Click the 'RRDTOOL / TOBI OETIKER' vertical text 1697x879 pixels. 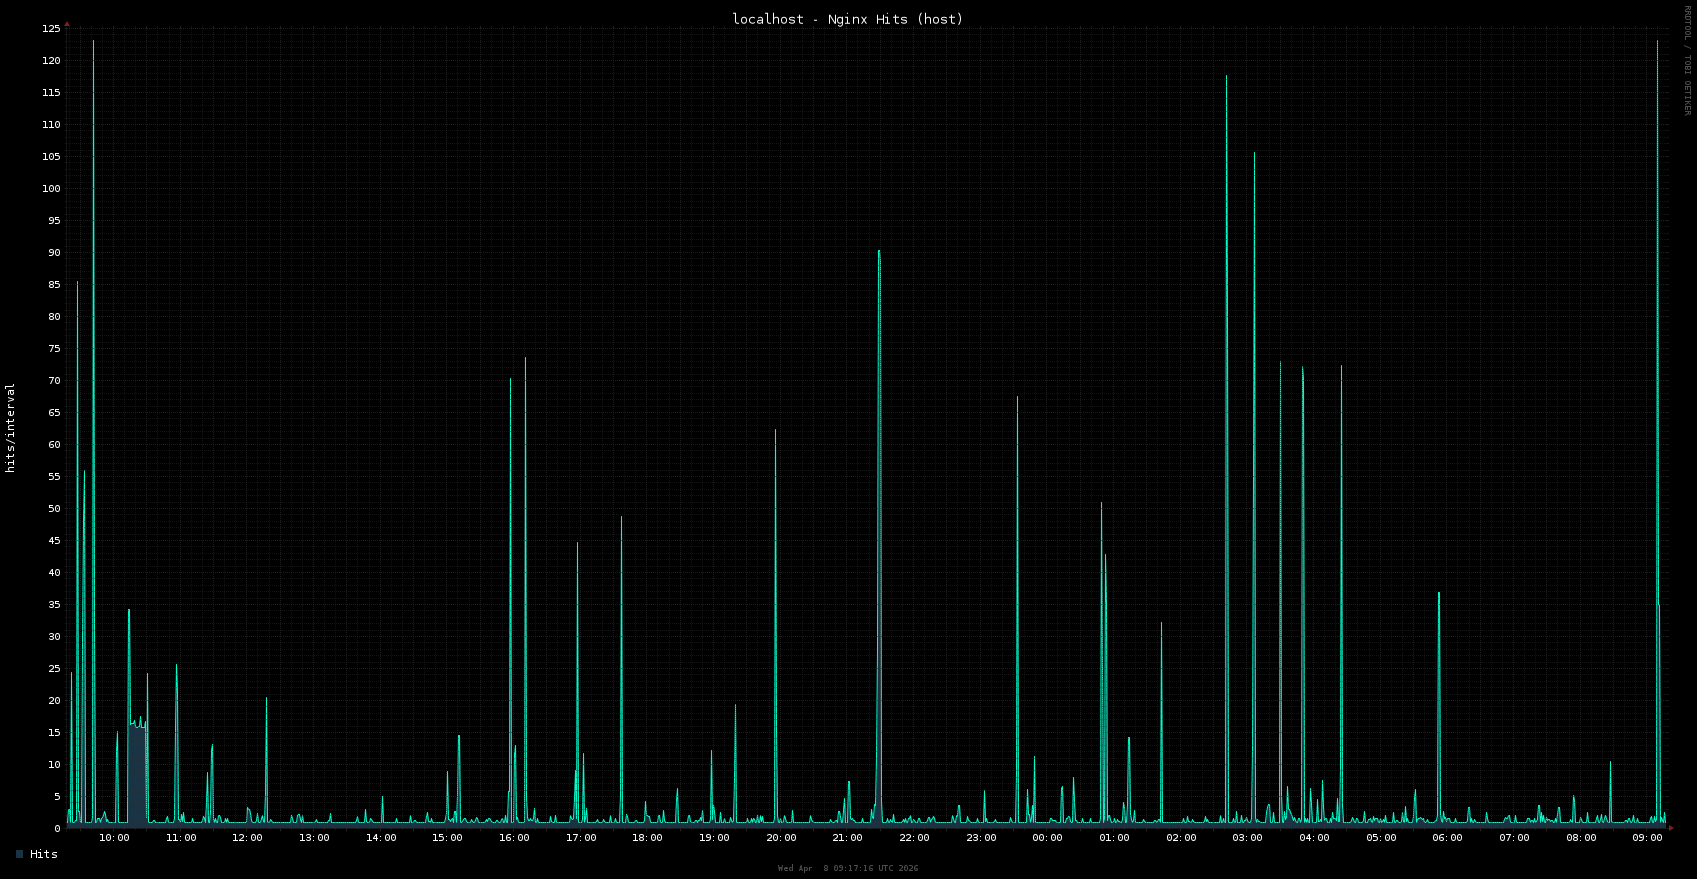[x=1688, y=60]
